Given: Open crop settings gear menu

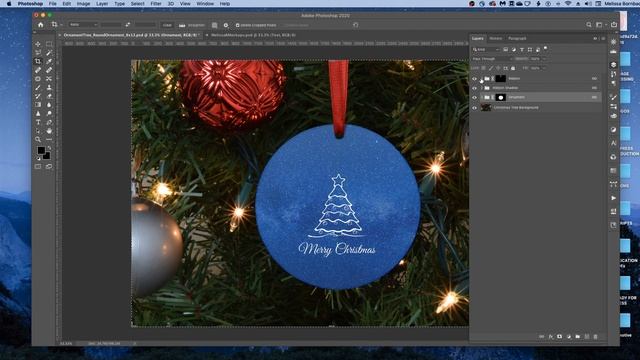Looking at the screenshot, I should point(226,25).
